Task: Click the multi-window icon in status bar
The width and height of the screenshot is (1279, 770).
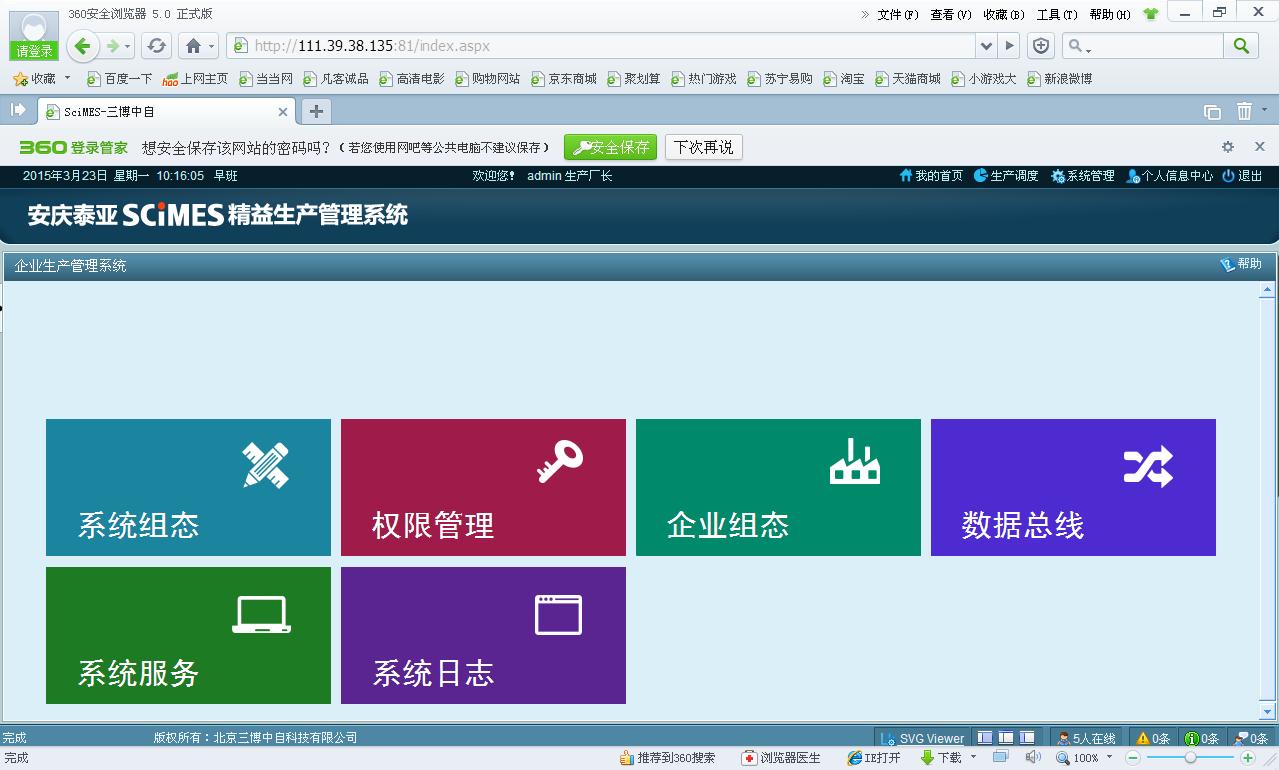Action: pos(1000,758)
